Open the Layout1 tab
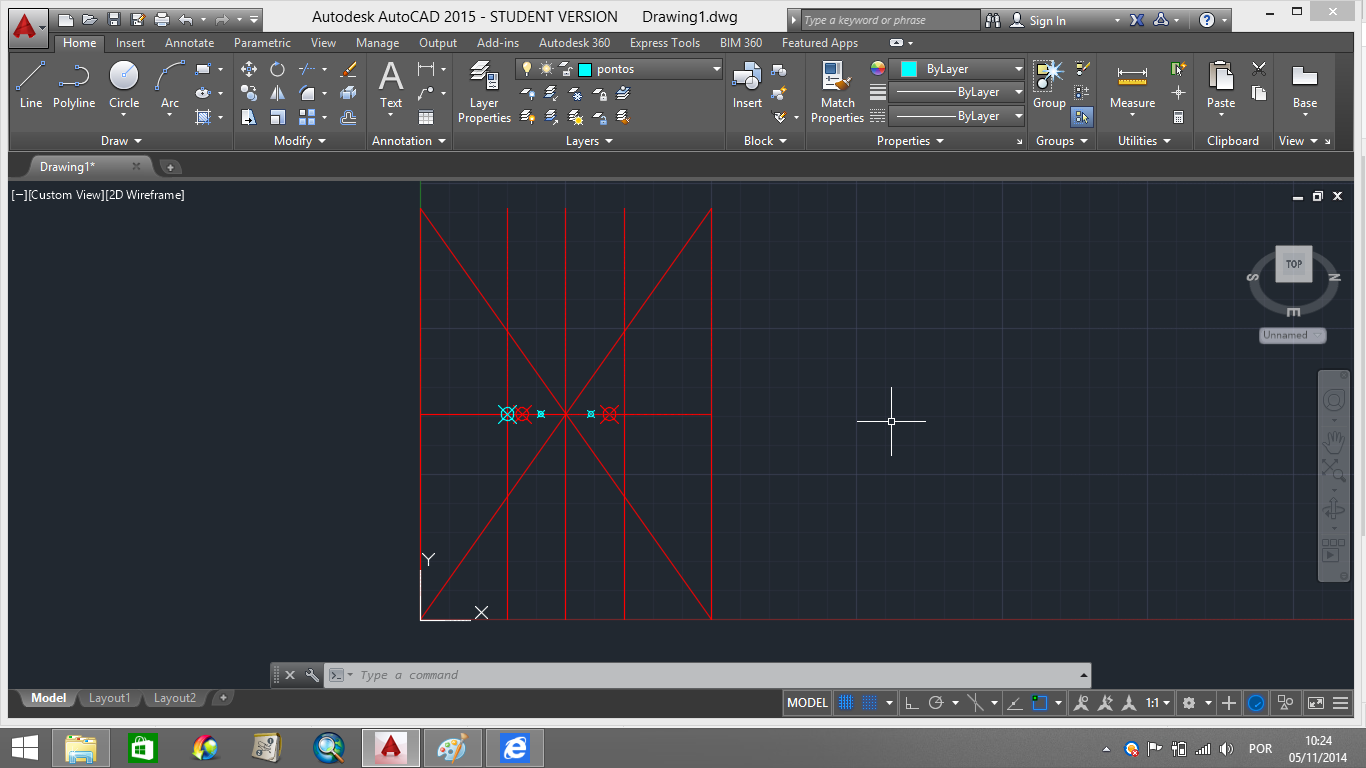 click(x=109, y=698)
